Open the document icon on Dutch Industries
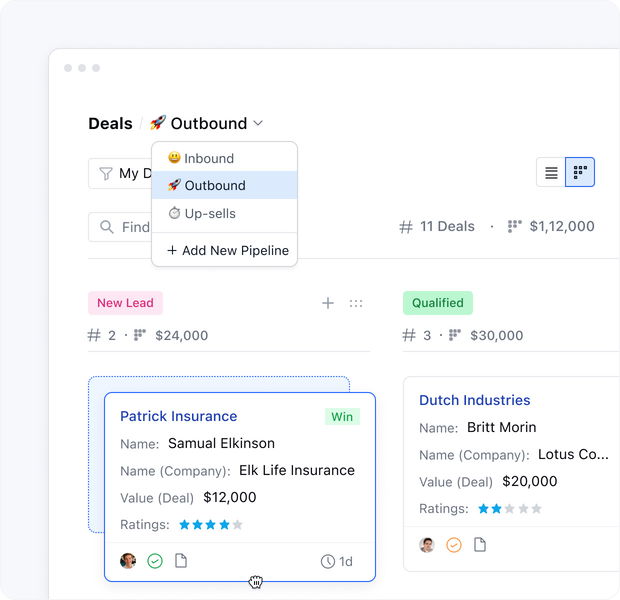Screen dimensions: 620x600 point(480,545)
